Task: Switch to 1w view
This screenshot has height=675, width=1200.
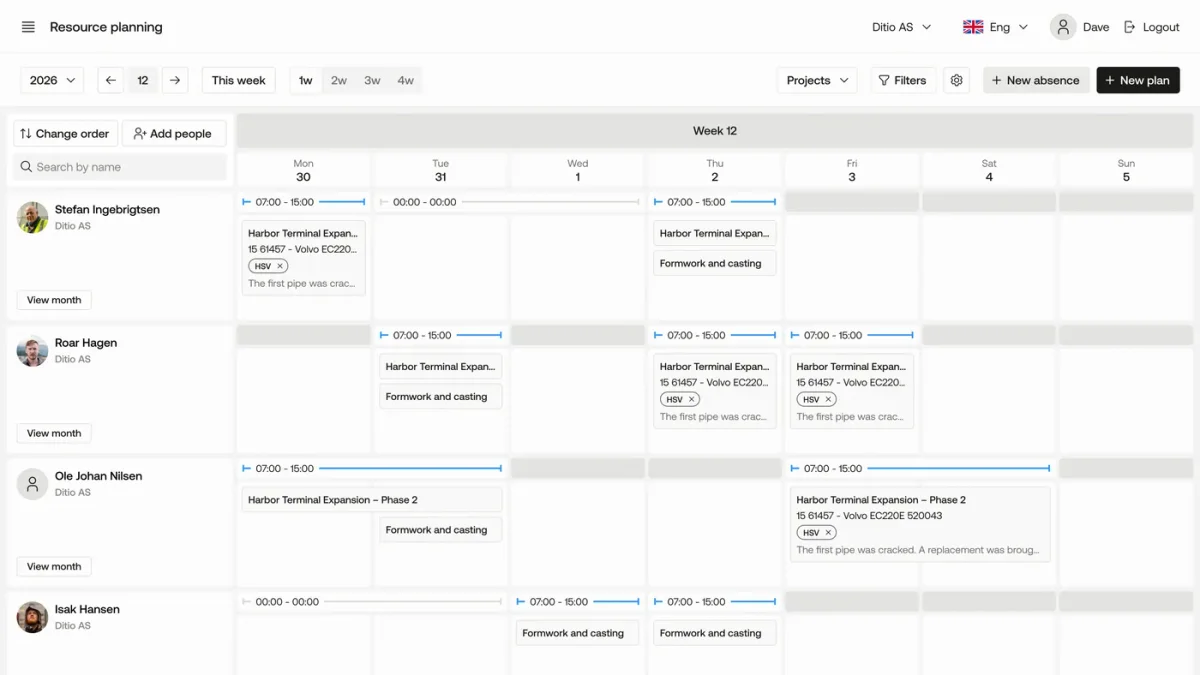Action: pos(306,81)
